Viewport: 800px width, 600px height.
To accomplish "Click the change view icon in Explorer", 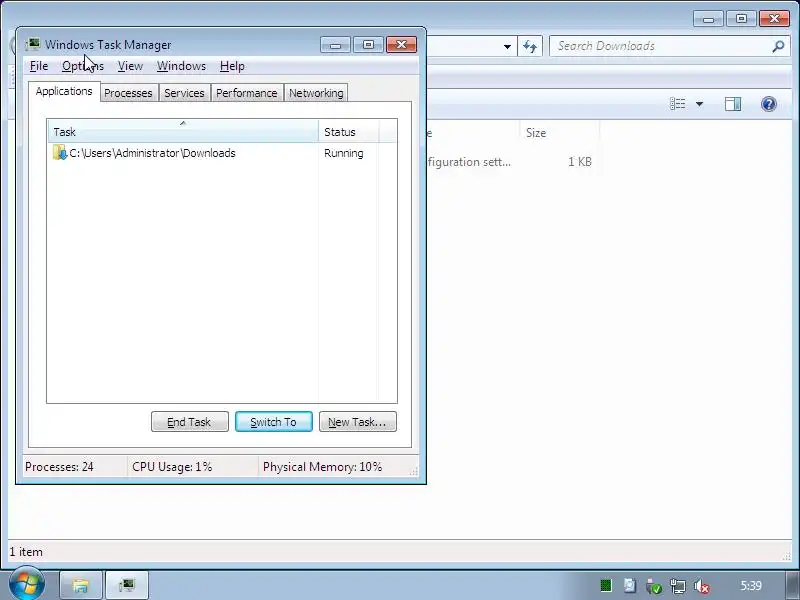I will coord(678,104).
